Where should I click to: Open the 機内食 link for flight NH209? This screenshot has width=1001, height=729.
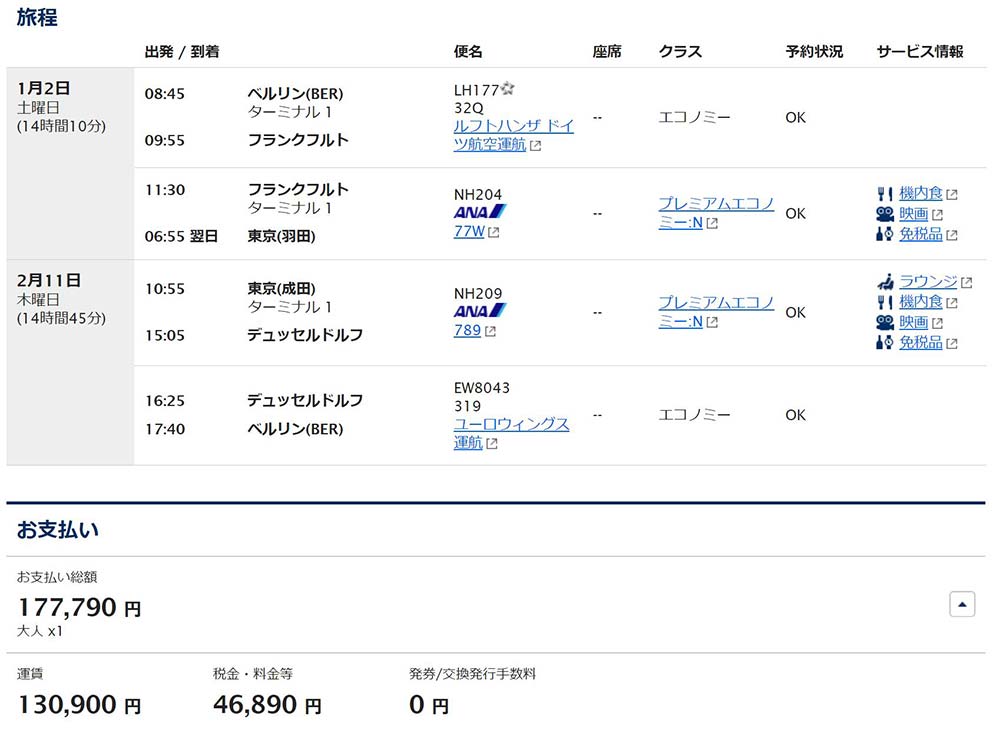coord(921,301)
